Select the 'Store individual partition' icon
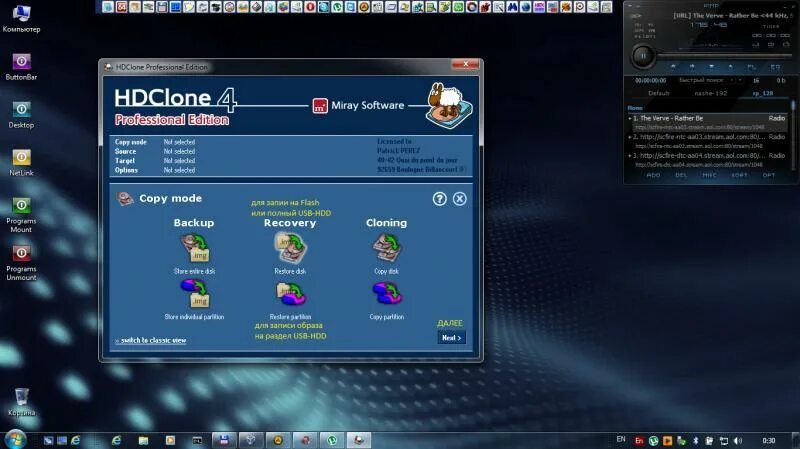This screenshot has width=800, height=449. pyautogui.click(x=194, y=294)
